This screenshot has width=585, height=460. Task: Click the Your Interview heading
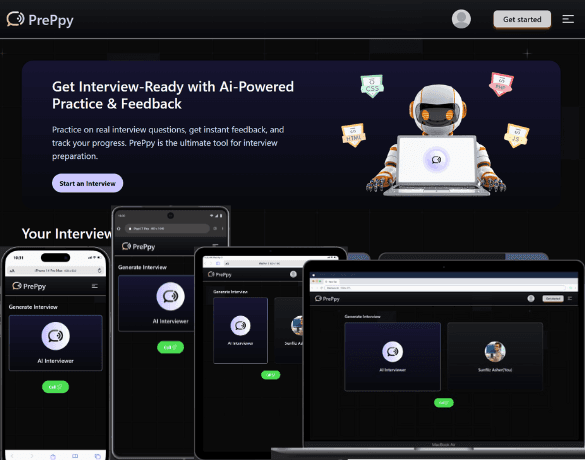[x=67, y=234]
